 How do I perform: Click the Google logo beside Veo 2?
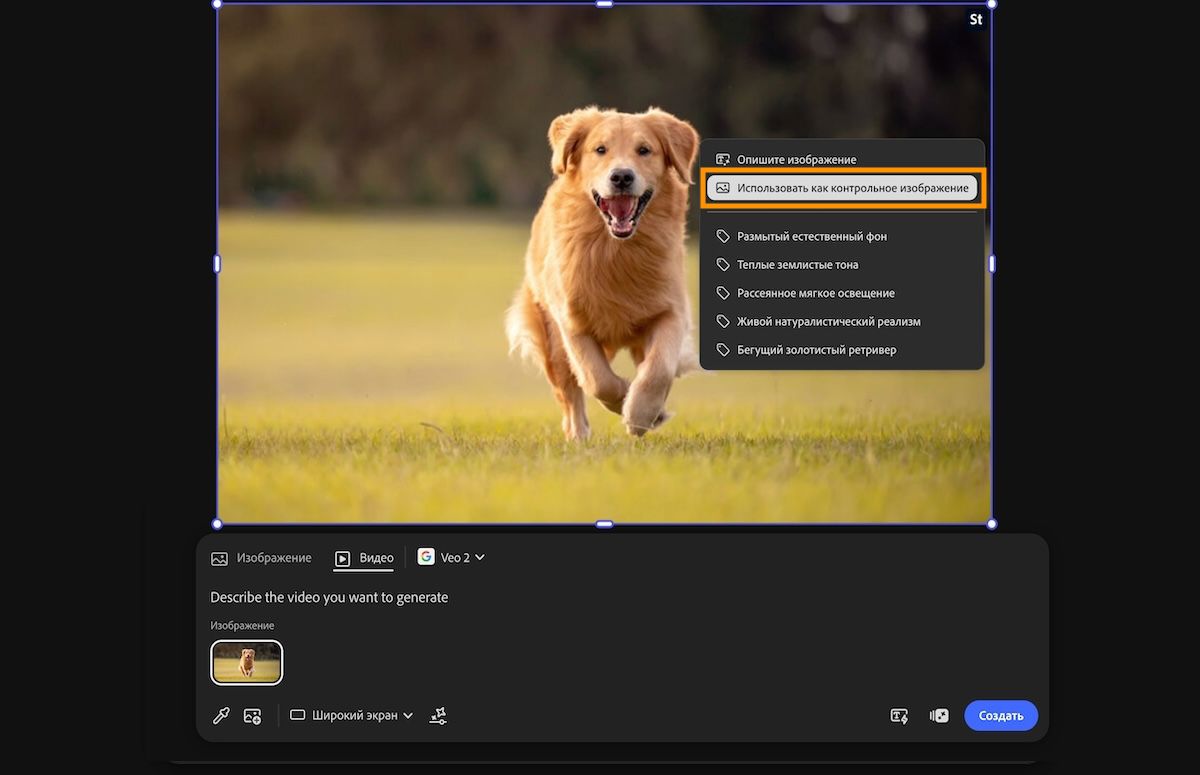coord(426,557)
